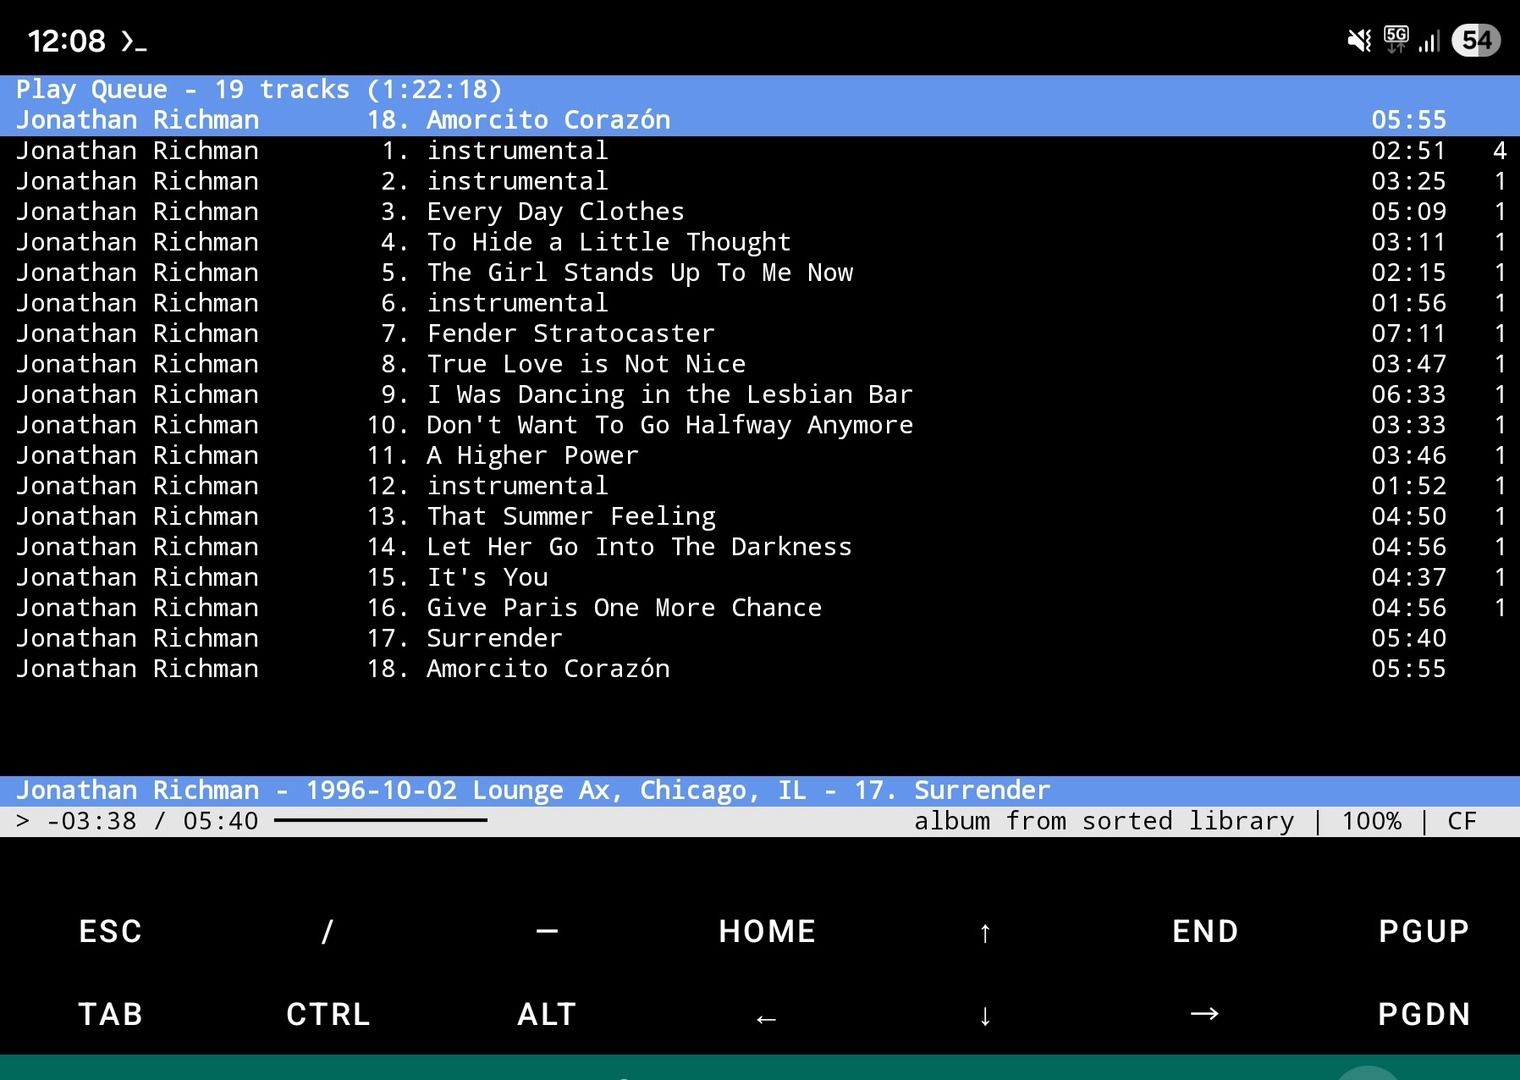This screenshot has width=1520, height=1080.
Task: Click the 100% volume indicator
Action: click(1371, 821)
